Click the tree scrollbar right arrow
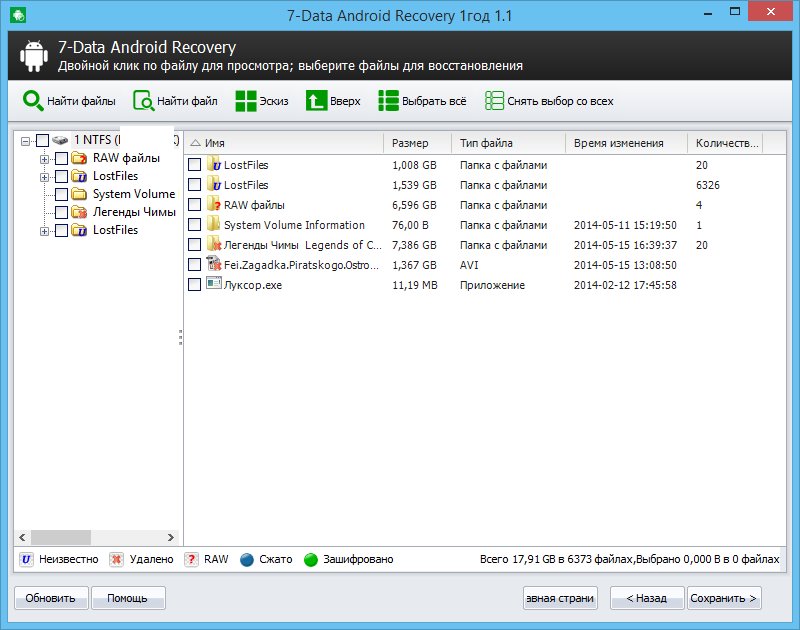This screenshot has height=630, width=800. click(x=170, y=537)
